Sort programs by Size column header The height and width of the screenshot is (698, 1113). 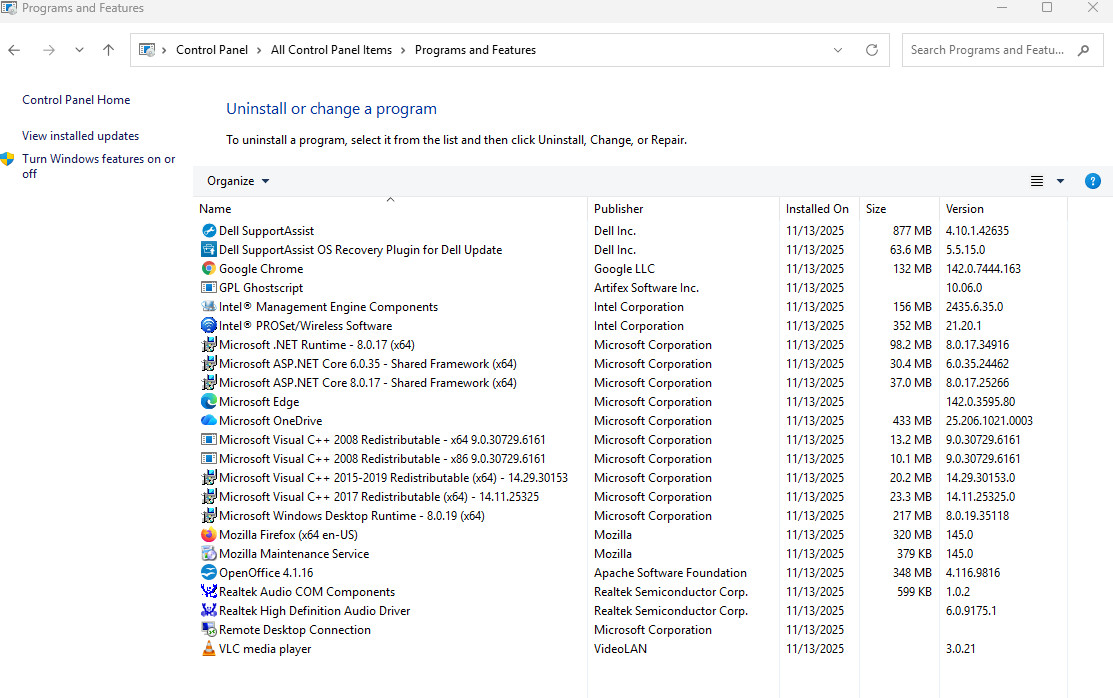(876, 209)
